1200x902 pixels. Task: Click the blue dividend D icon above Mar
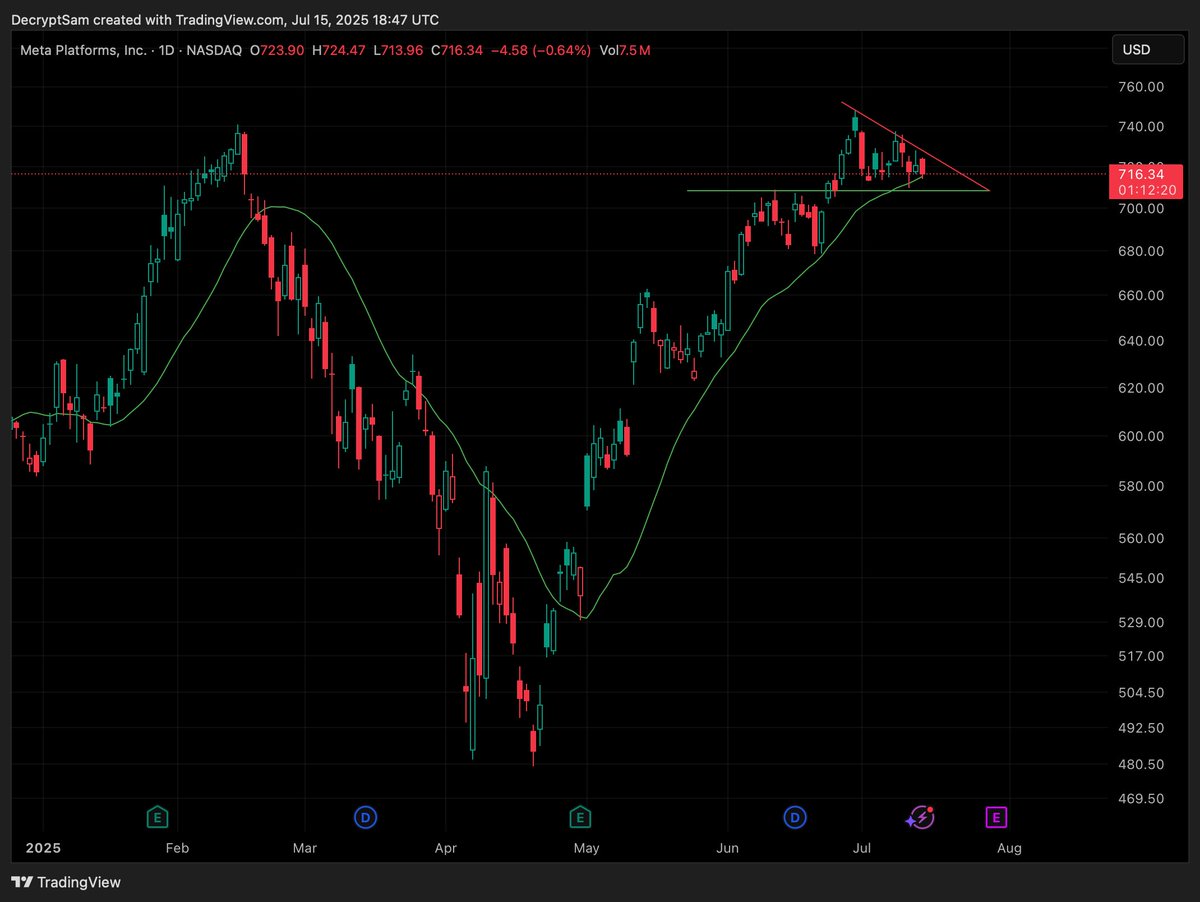pyautogui.click(x=366, y=818)
